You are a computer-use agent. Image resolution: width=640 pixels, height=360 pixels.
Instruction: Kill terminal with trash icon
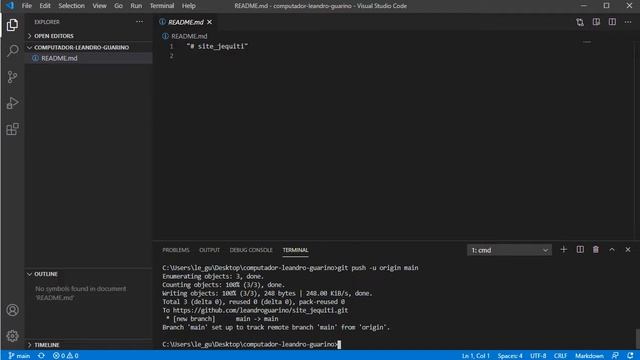pos(596,249)
